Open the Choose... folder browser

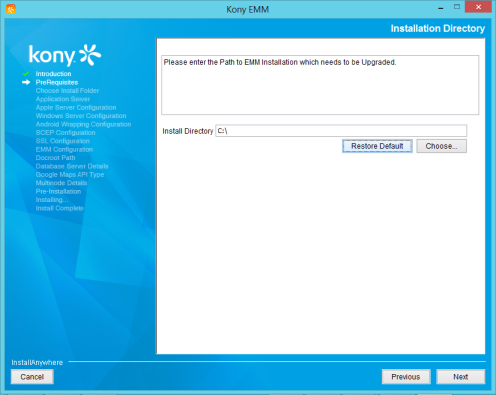[441, 146]
